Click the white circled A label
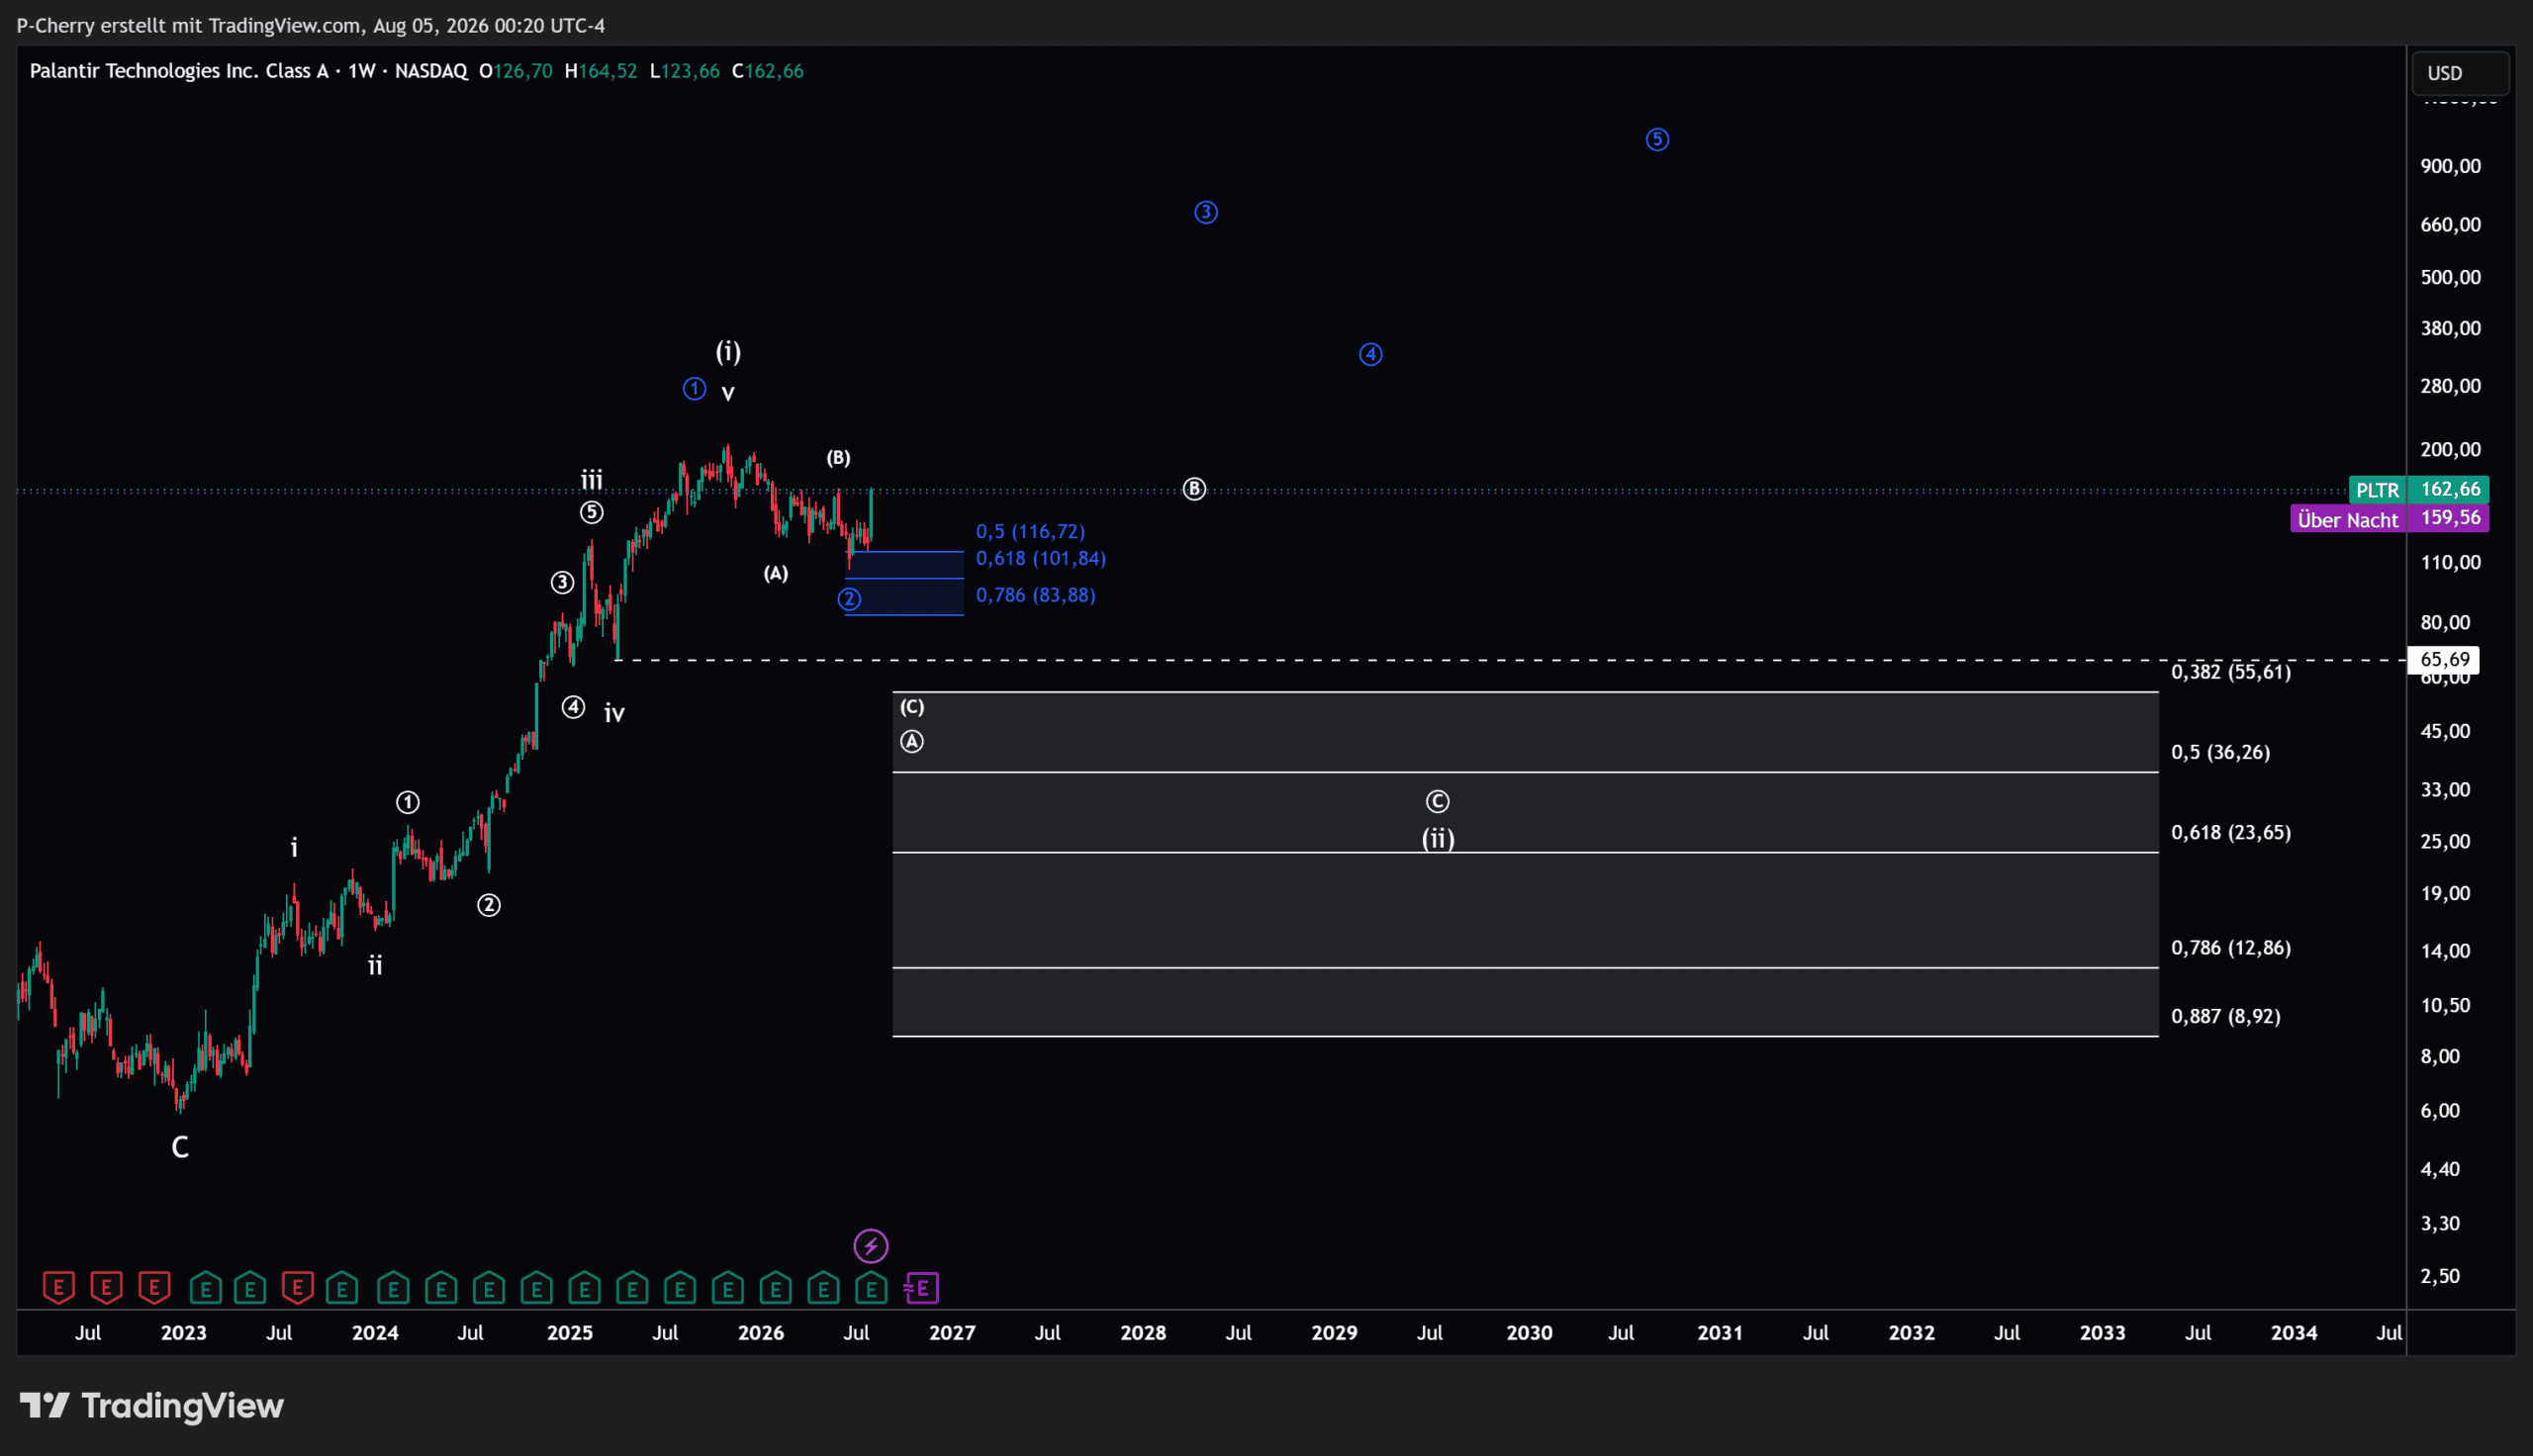Image resolution: width=2533 pixels, height=1456 pixels. 911,741
